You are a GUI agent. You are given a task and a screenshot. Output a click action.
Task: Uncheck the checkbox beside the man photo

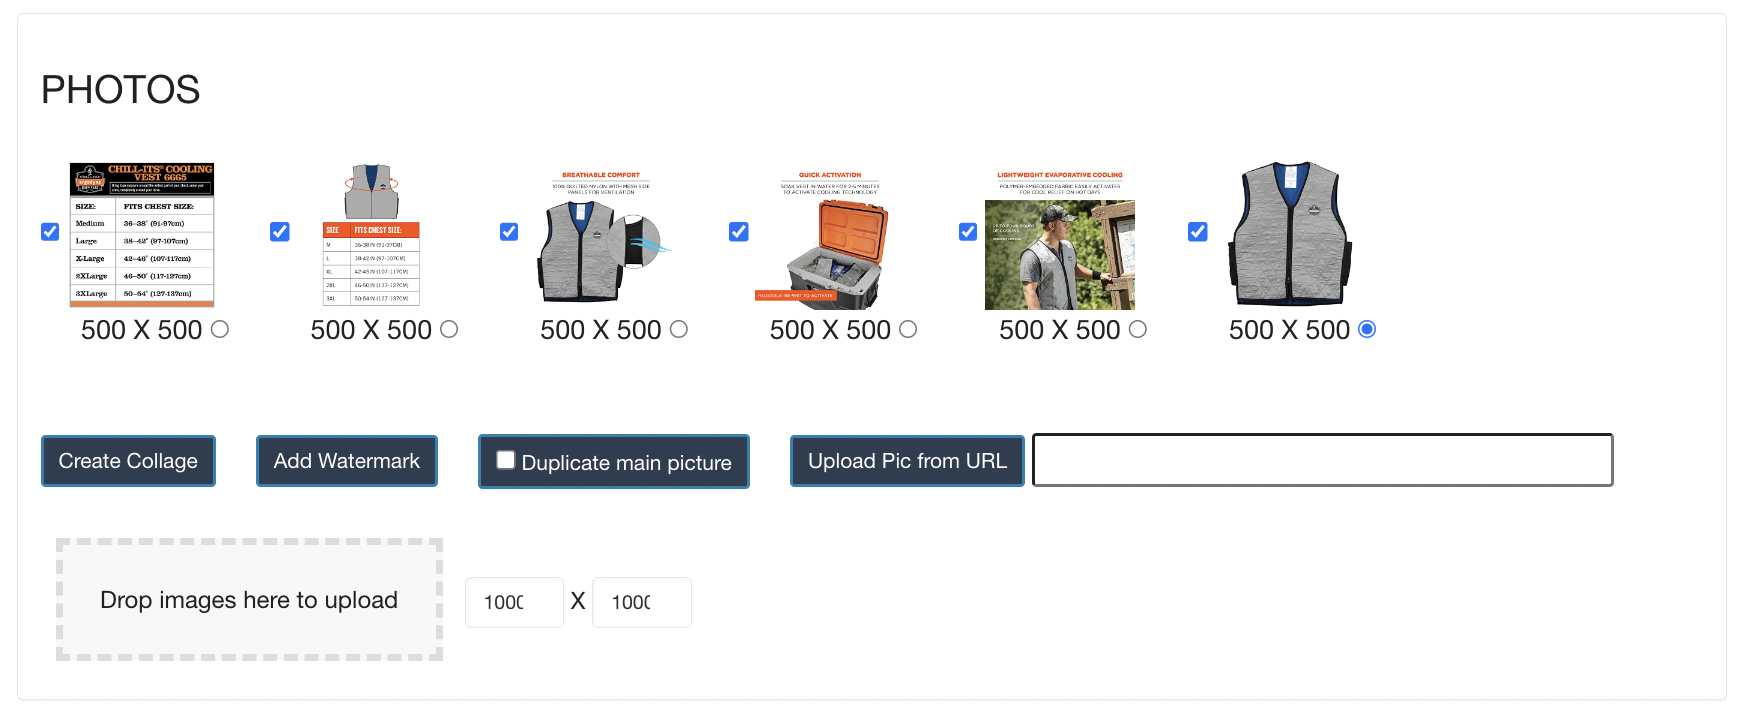pos(968,232)
